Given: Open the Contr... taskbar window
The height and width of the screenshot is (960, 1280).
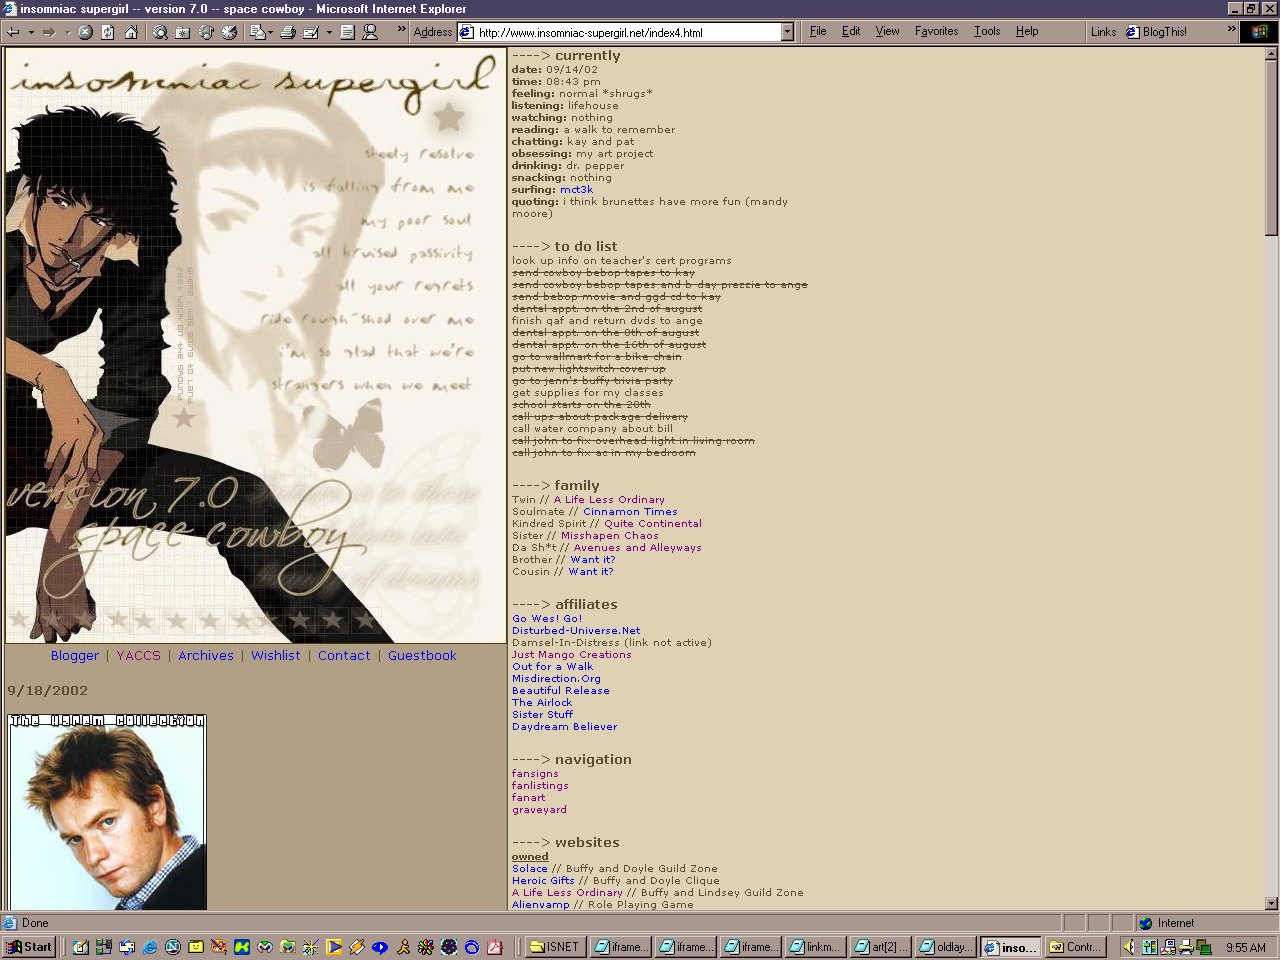Looking at the screenshot, I should click(1075, 947).
